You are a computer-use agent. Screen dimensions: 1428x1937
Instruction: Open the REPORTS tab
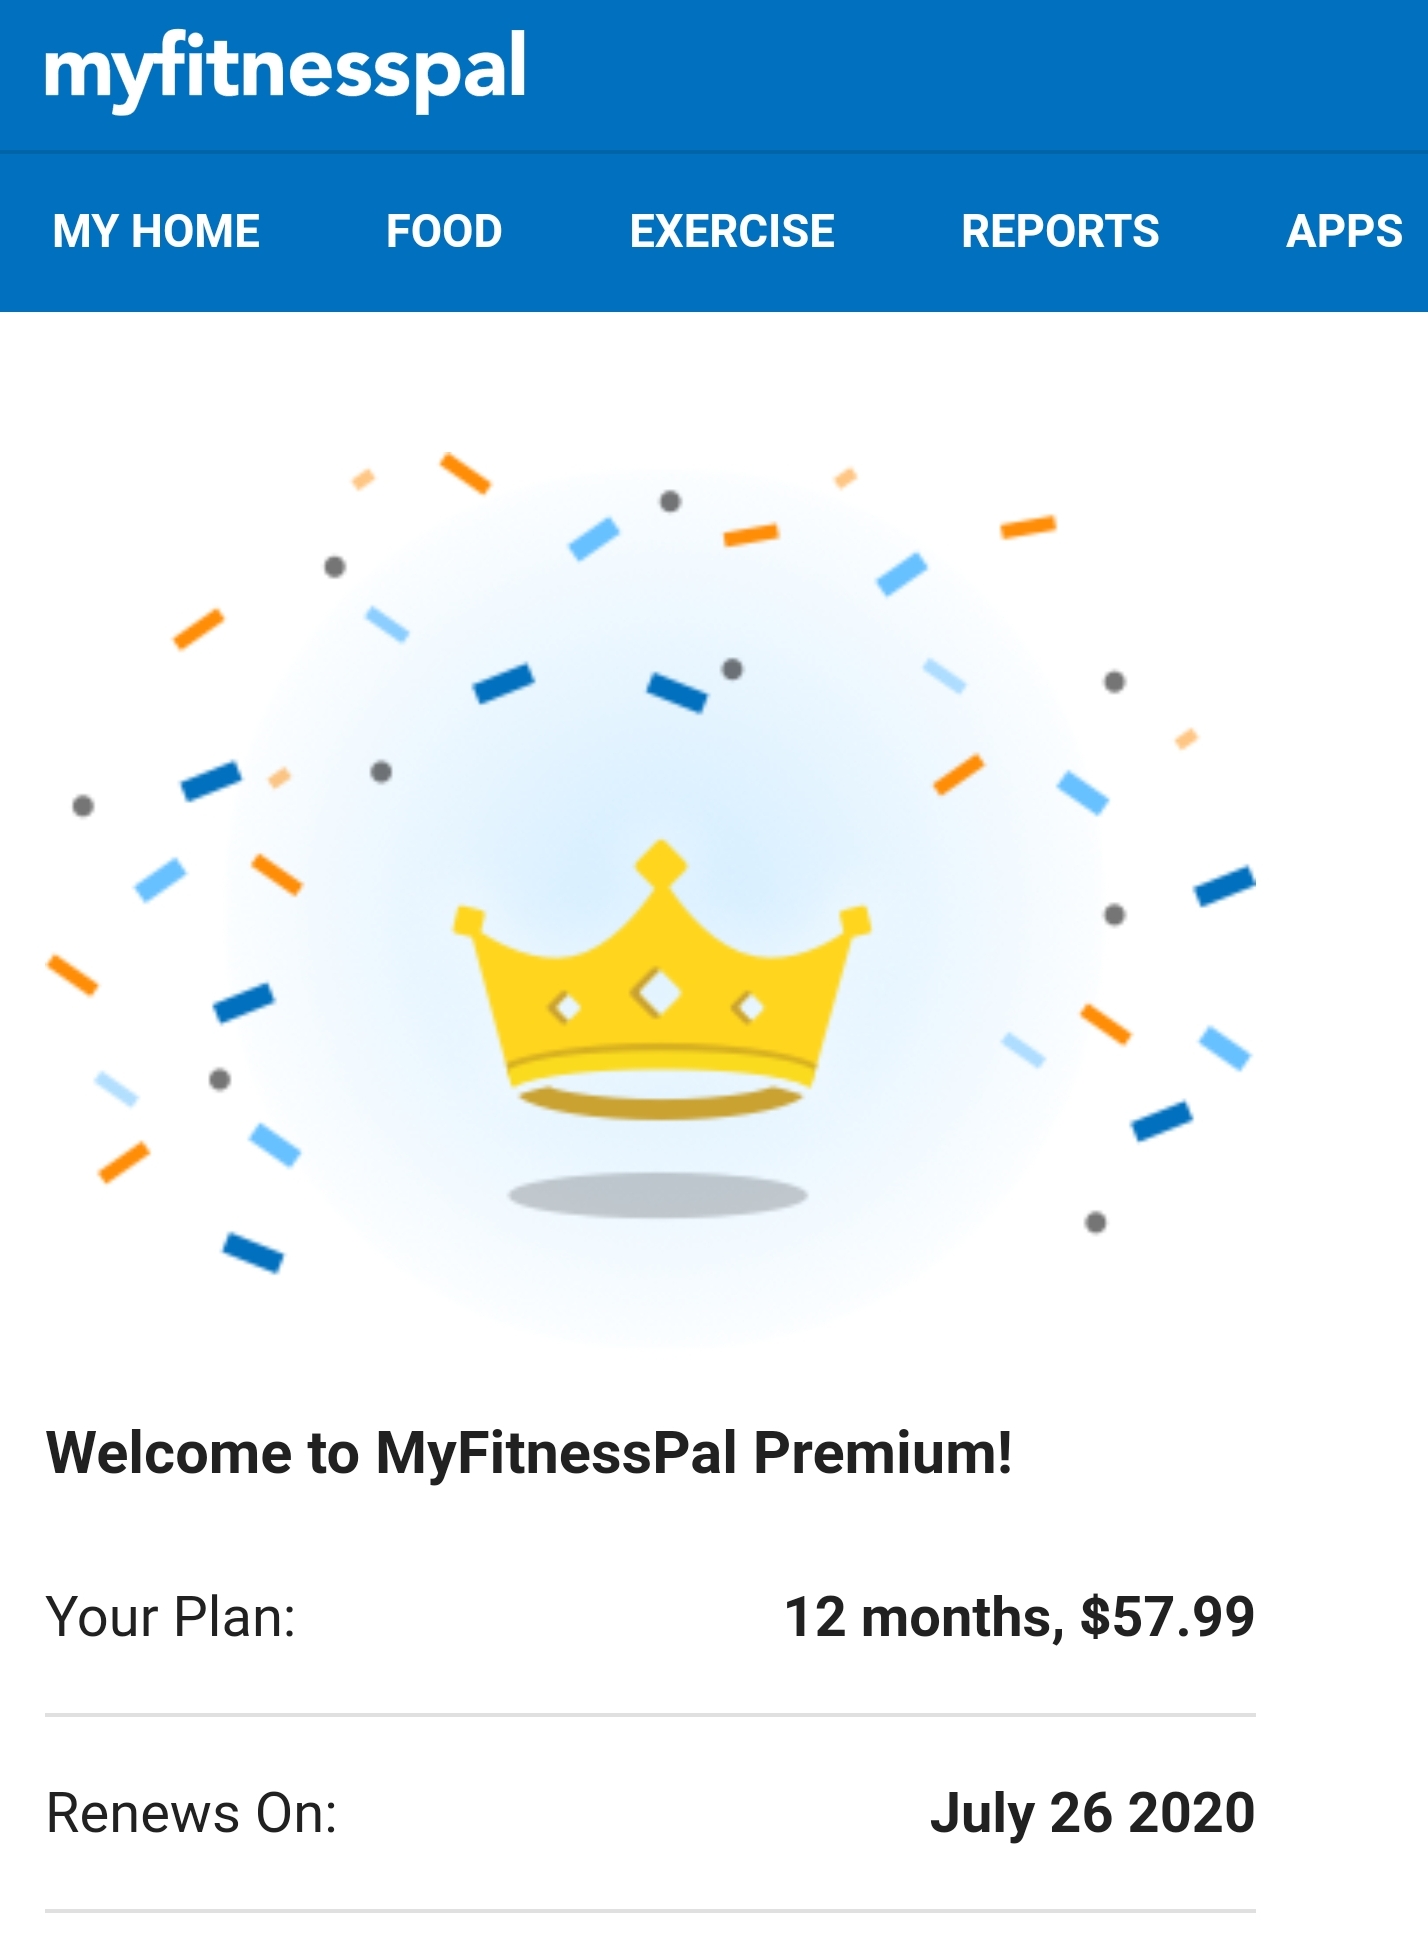1060,232
